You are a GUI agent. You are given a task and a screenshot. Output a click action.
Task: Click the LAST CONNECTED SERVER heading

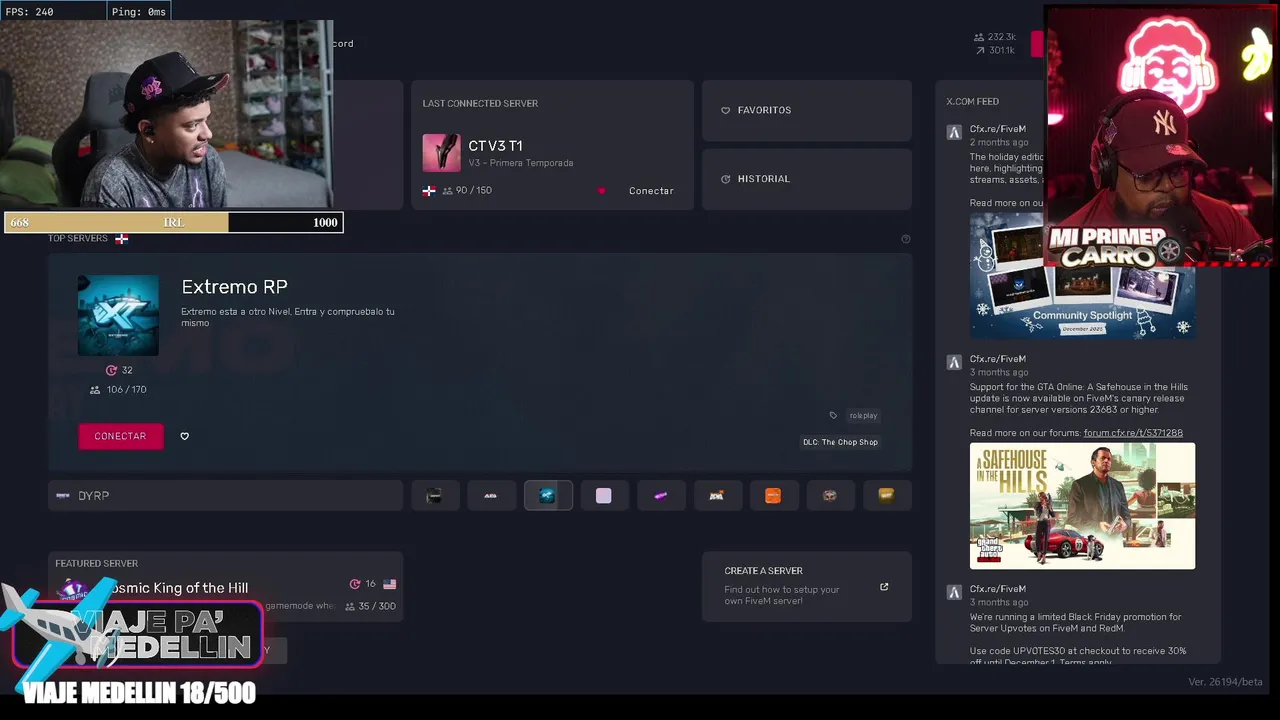click(480, 103)
